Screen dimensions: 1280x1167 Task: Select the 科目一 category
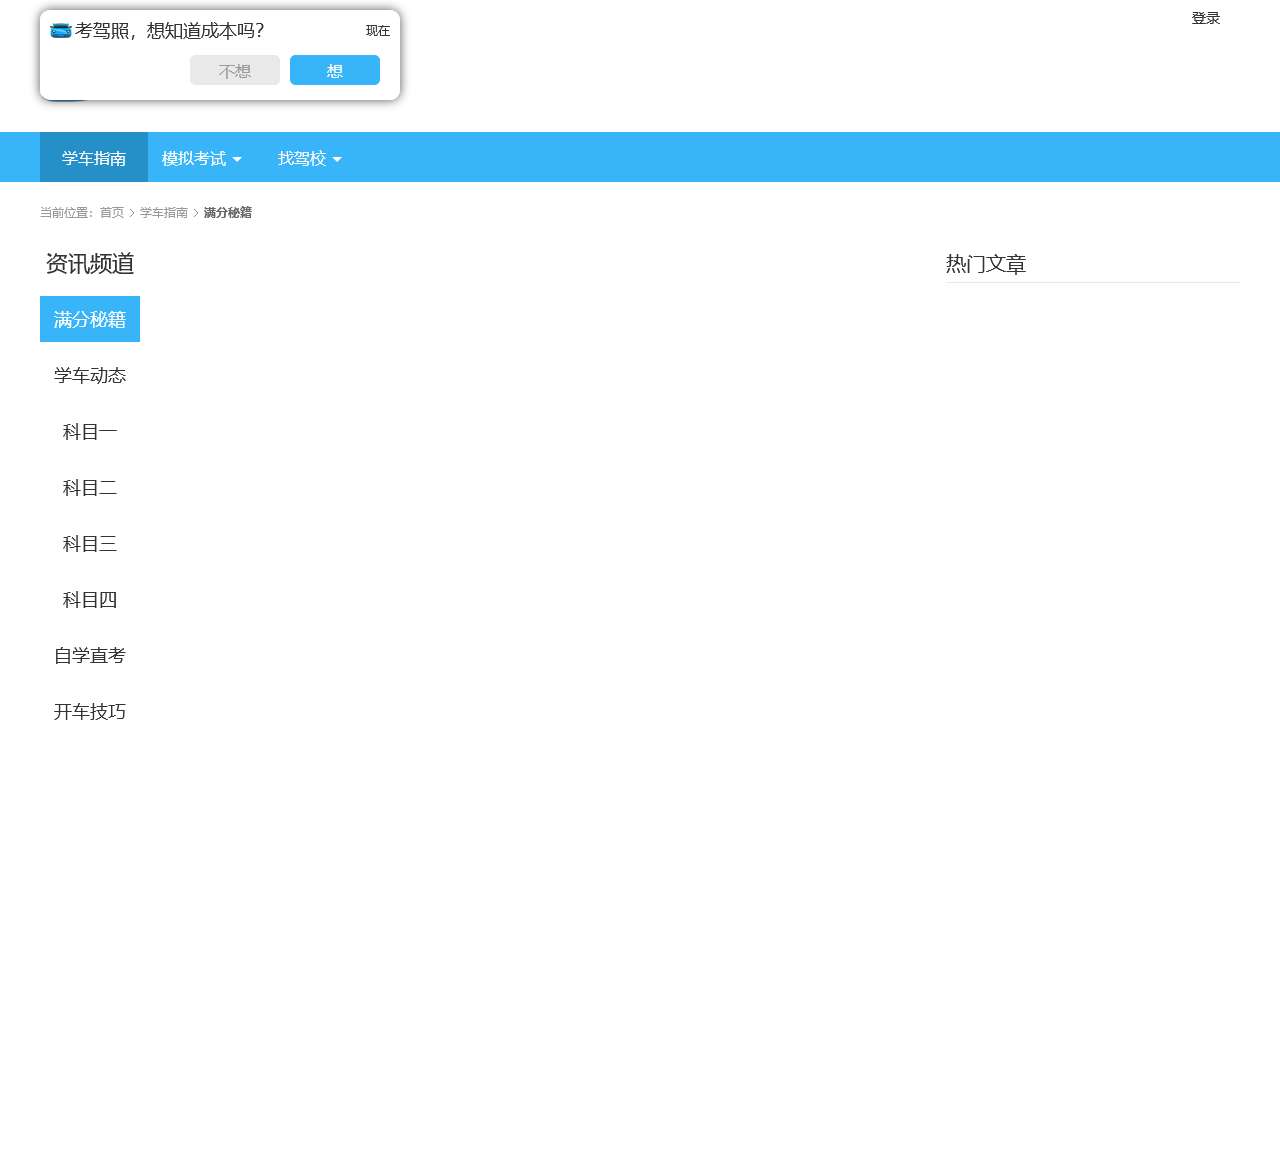pos(89,431)
